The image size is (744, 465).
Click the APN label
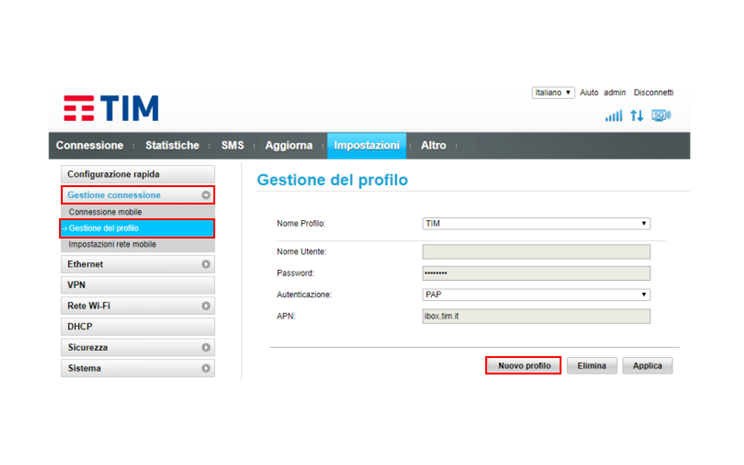pyautogui.click(x=286, y=316)
